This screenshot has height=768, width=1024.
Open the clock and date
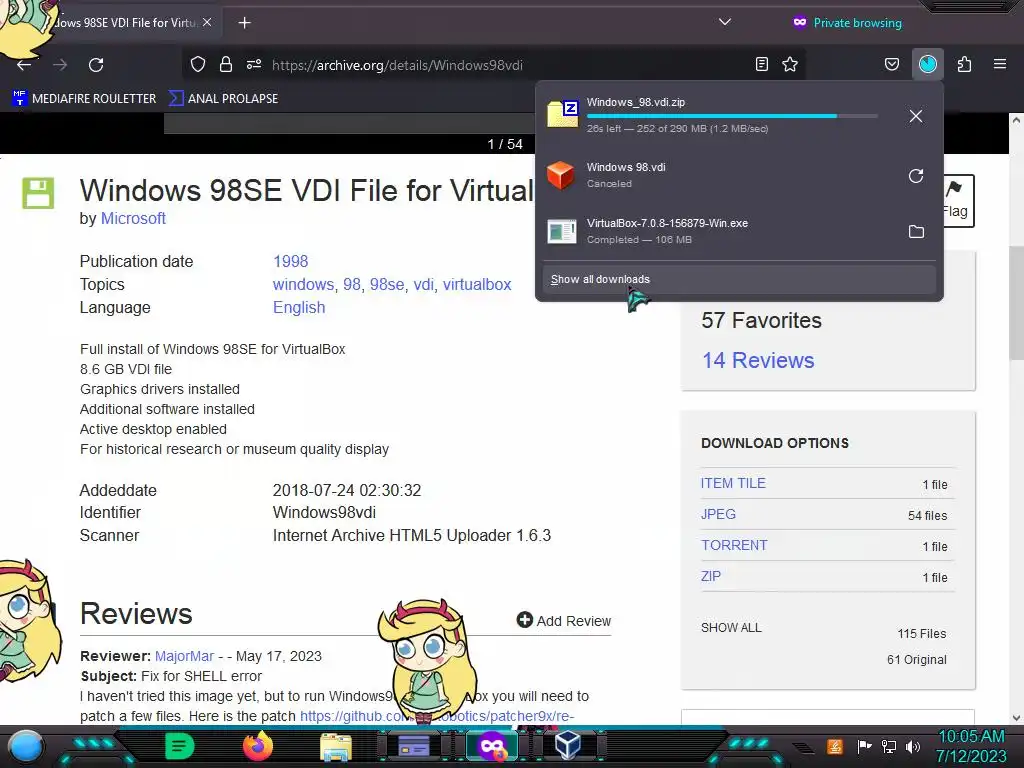pyautogui.click(x=971, y=746)
